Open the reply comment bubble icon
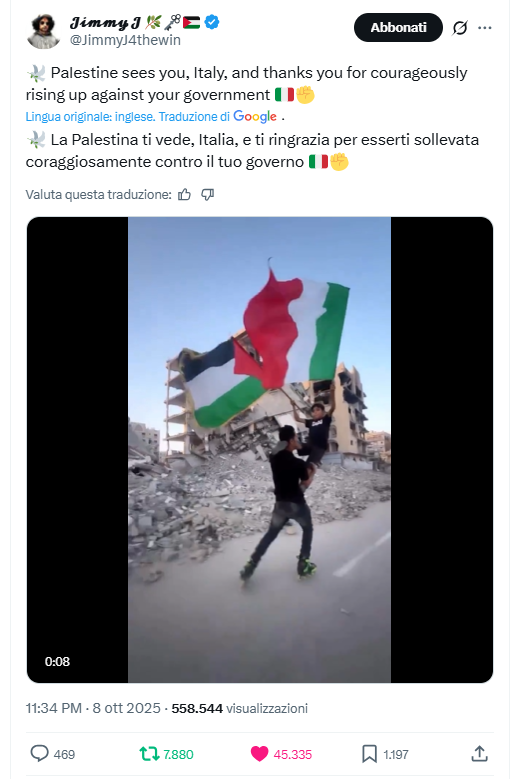This screenshot has width=511, height=779. 40,754
